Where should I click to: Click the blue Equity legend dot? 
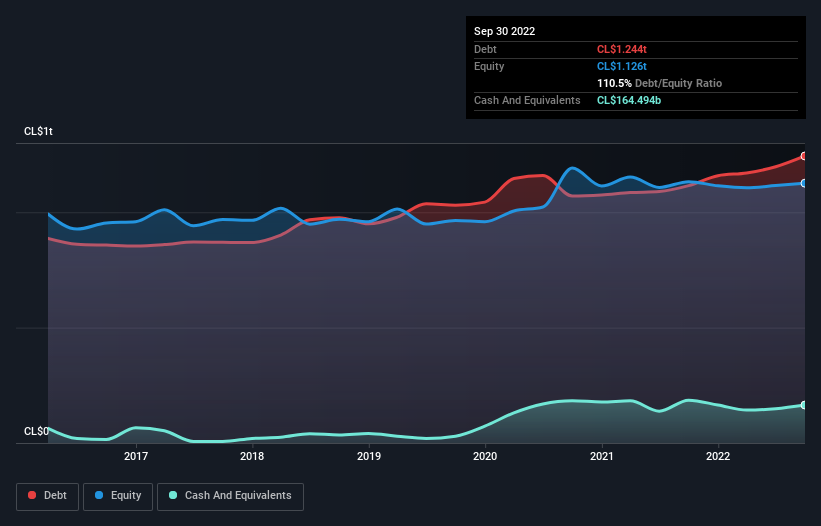99,495
